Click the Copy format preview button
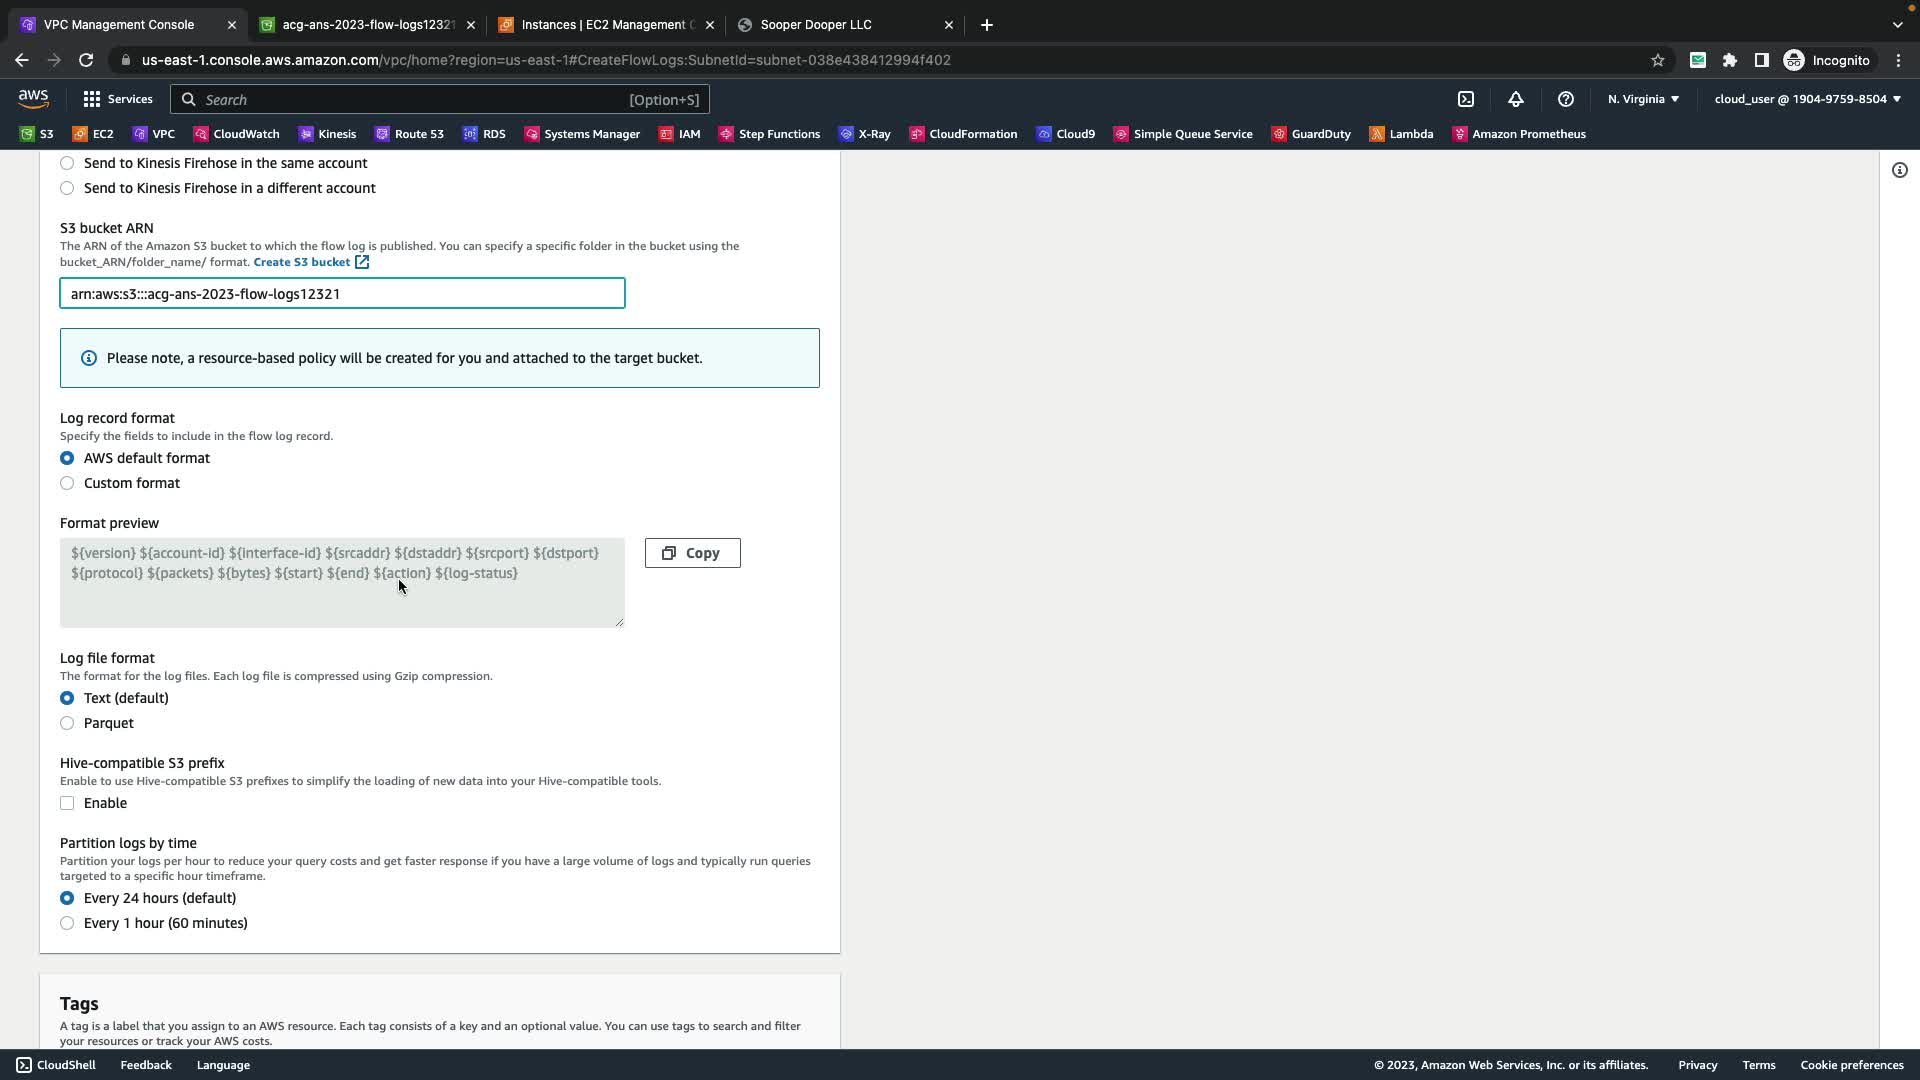Image resolution: width=1920 pixels, height=1080 pixels. point(692,553)
